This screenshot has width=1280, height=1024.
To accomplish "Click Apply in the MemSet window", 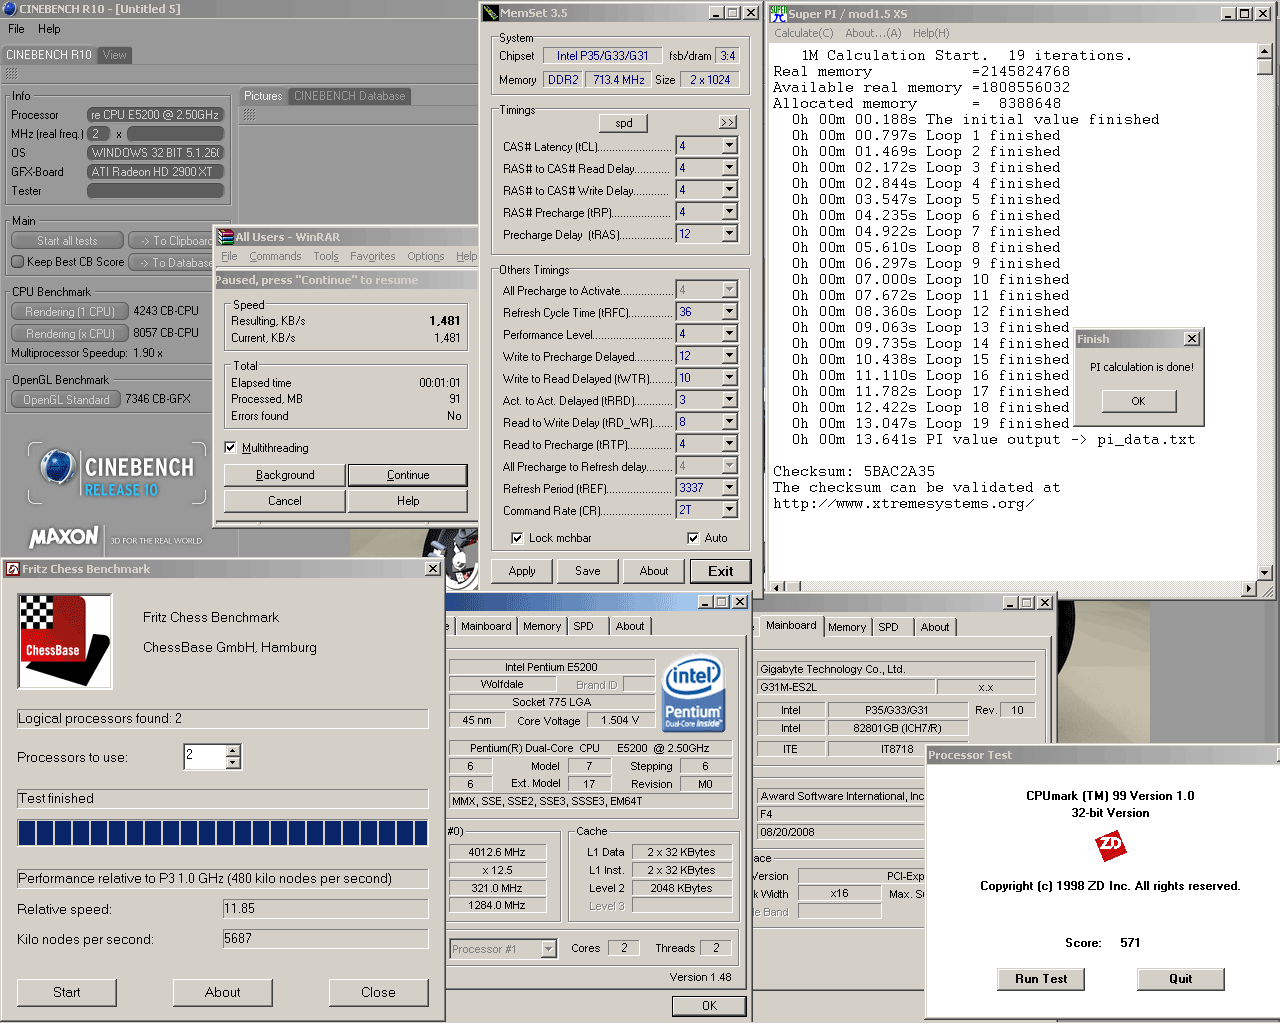I will (522, 571).
